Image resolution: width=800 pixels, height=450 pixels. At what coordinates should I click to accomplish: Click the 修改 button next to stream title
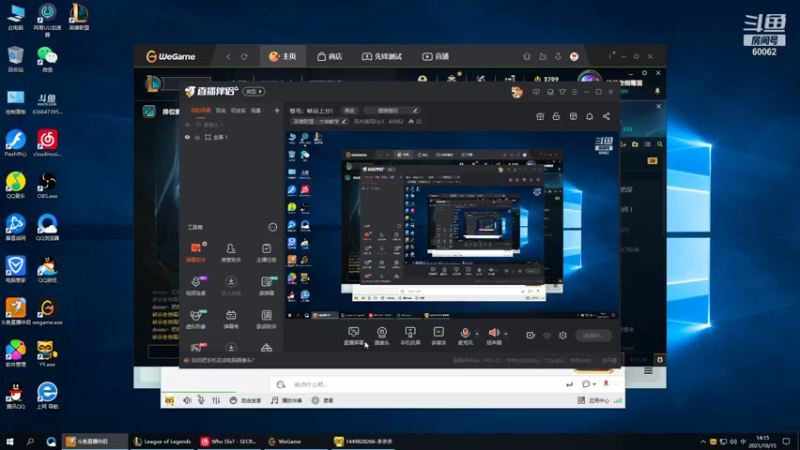coord(349,111)
